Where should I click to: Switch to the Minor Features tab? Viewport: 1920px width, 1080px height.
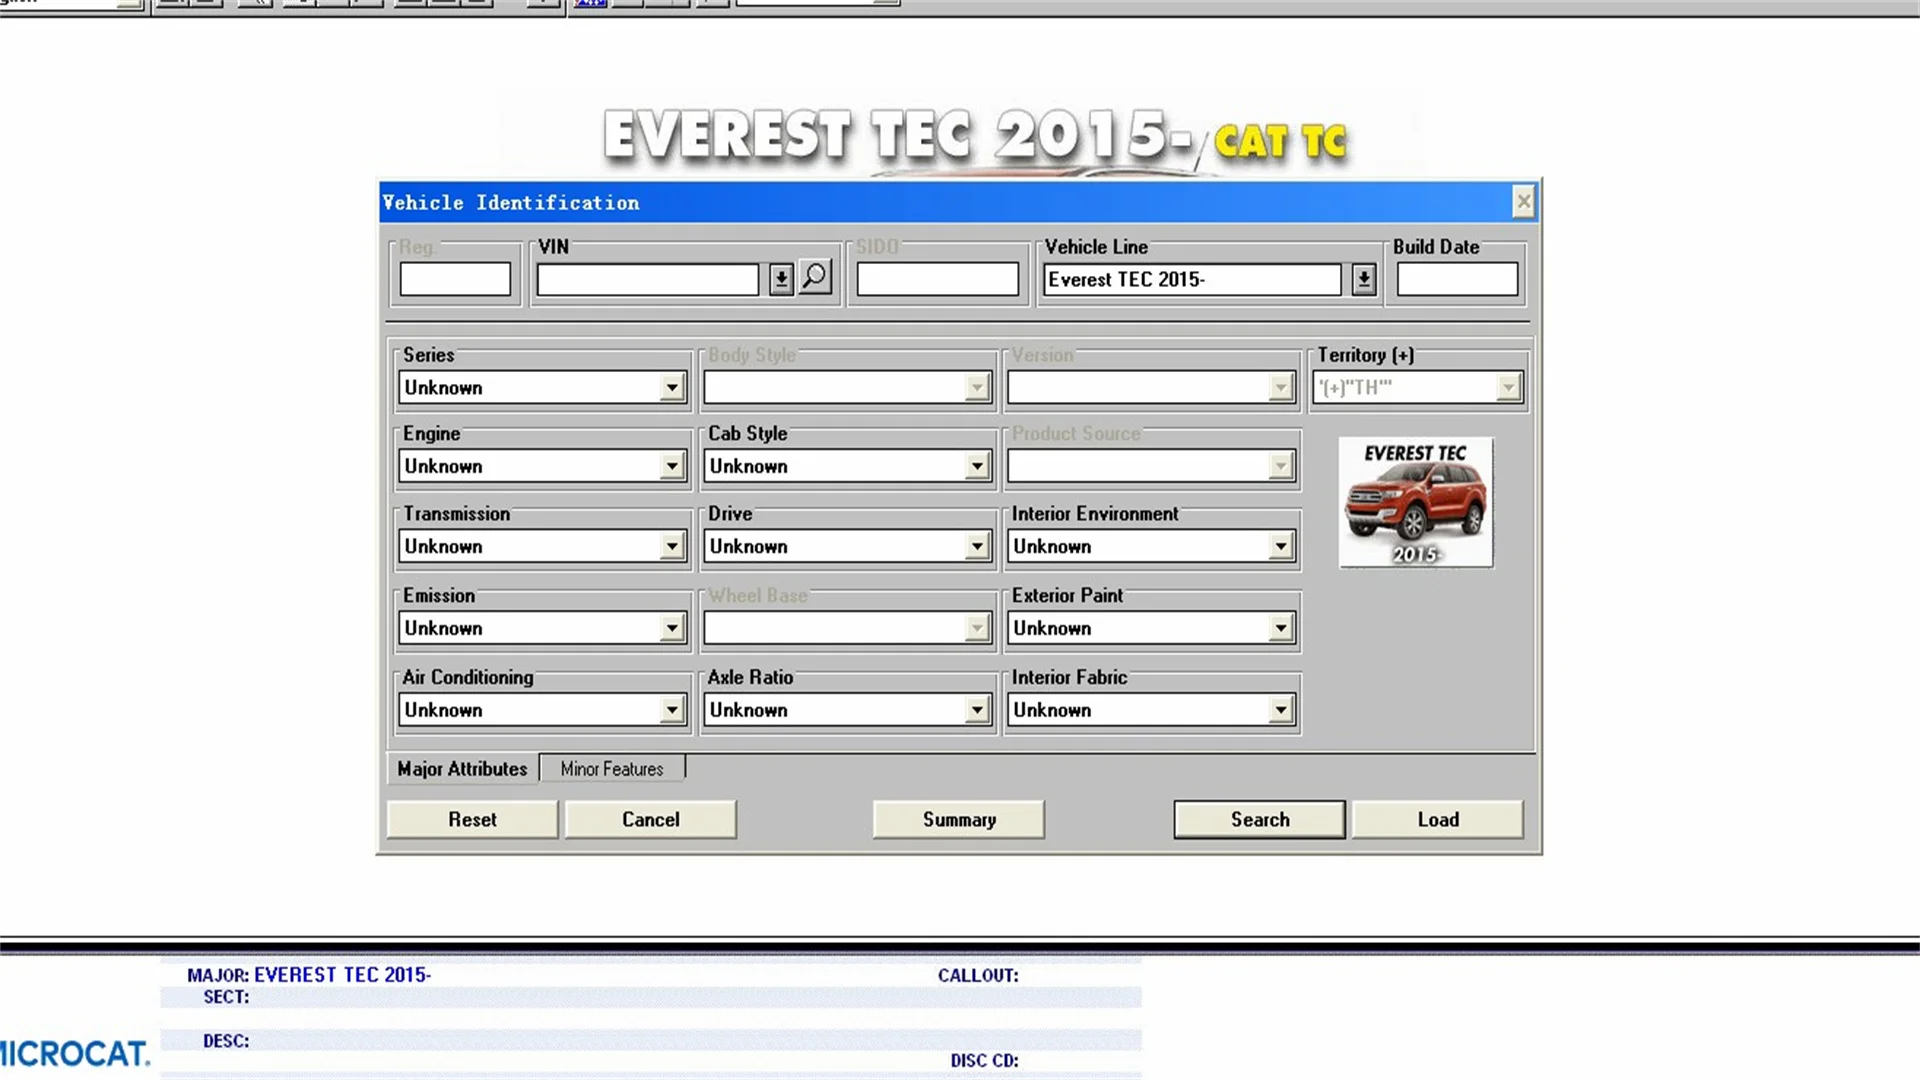click(x=612, y=769)
